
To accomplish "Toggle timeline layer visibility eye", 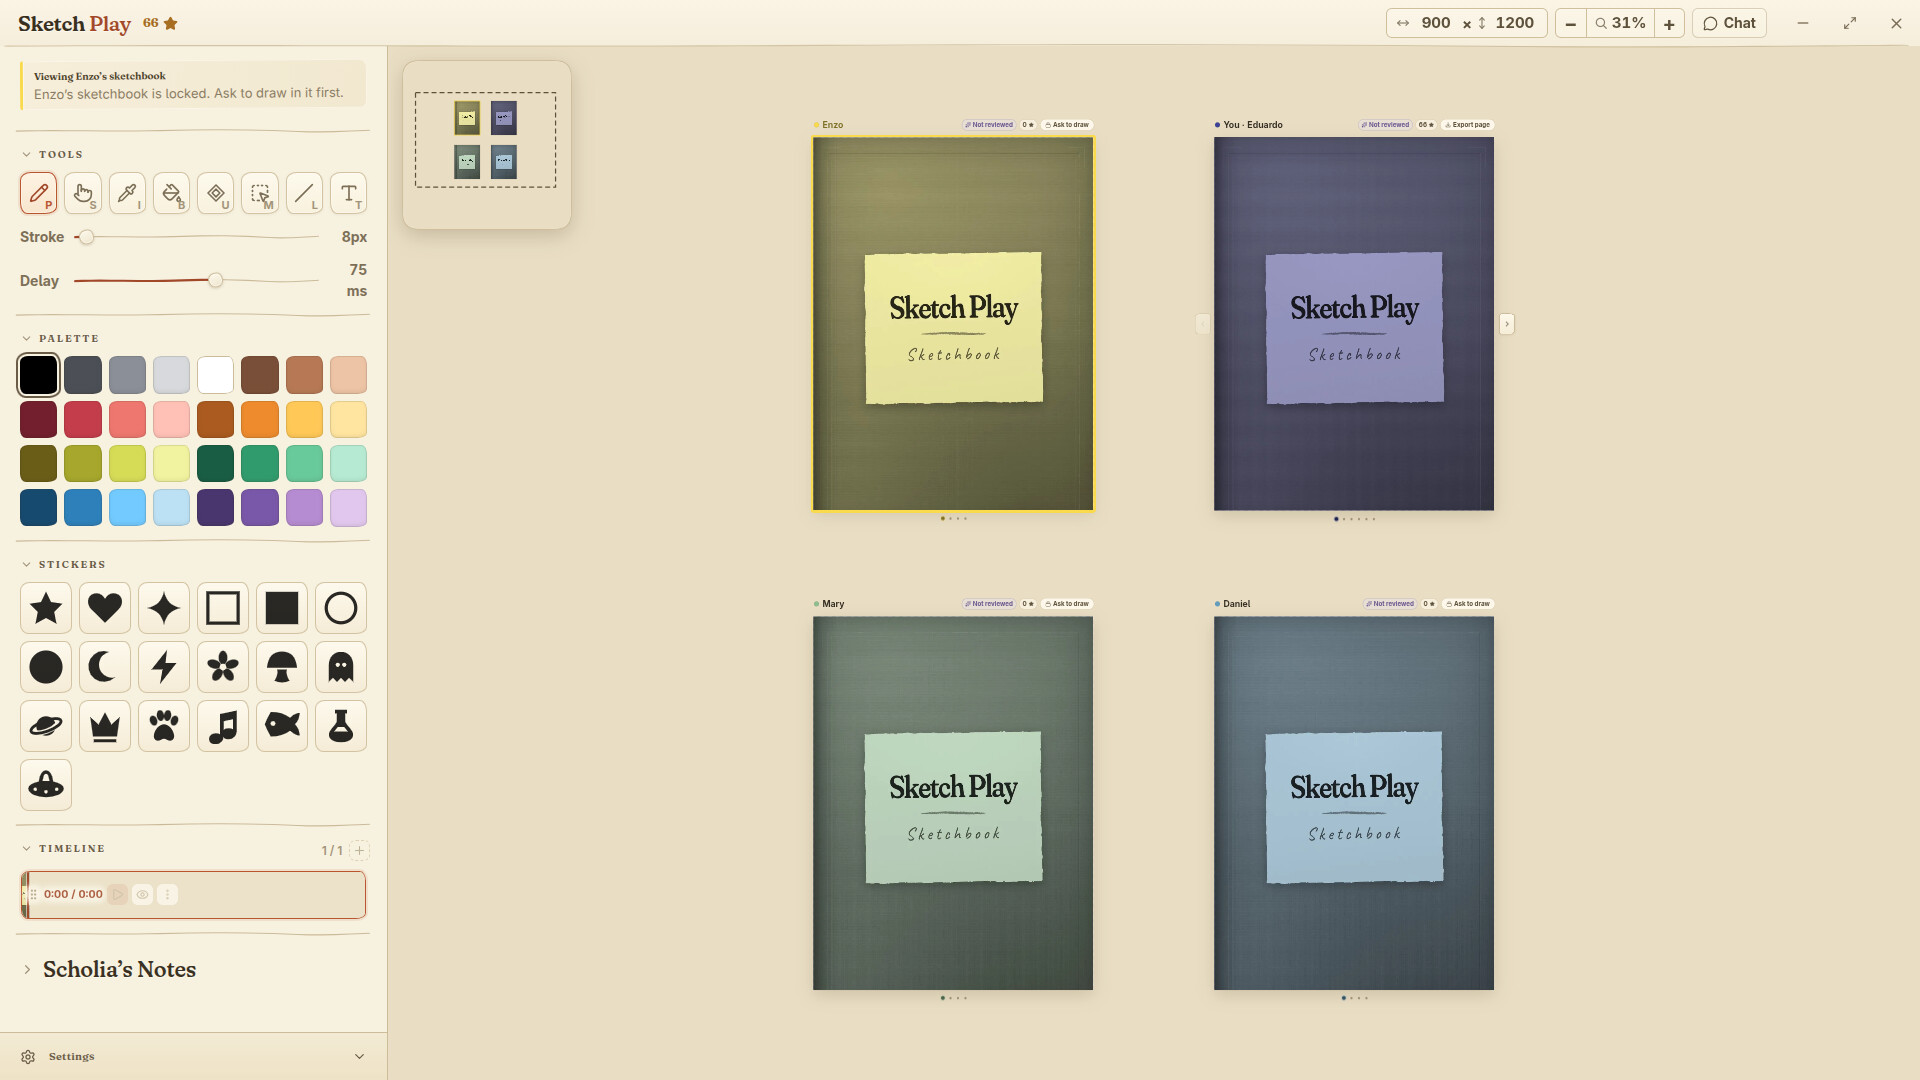I will click(x=143, y=895).
